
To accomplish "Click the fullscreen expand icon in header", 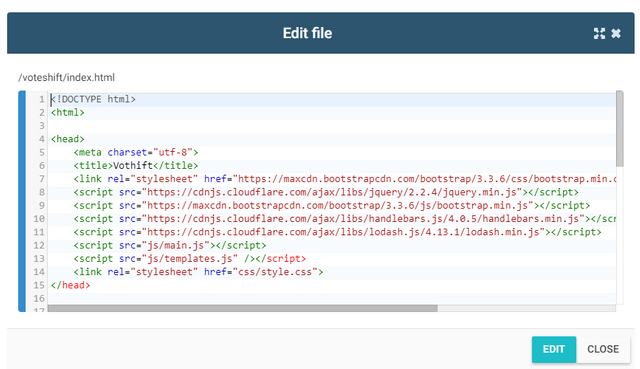I will click(599, 33).
